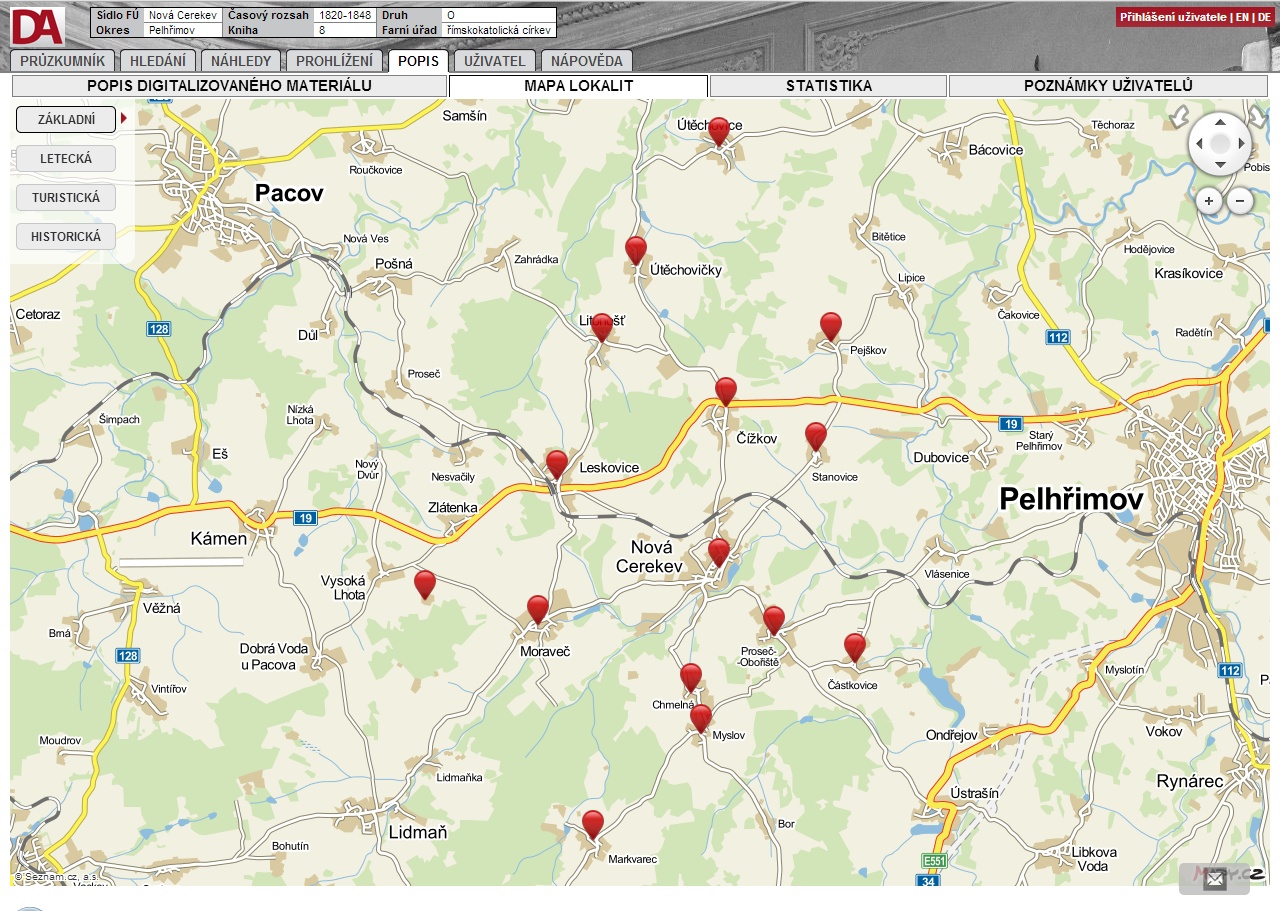
Task: Zoom in with the plus map button
Action: coord(1209,201)
